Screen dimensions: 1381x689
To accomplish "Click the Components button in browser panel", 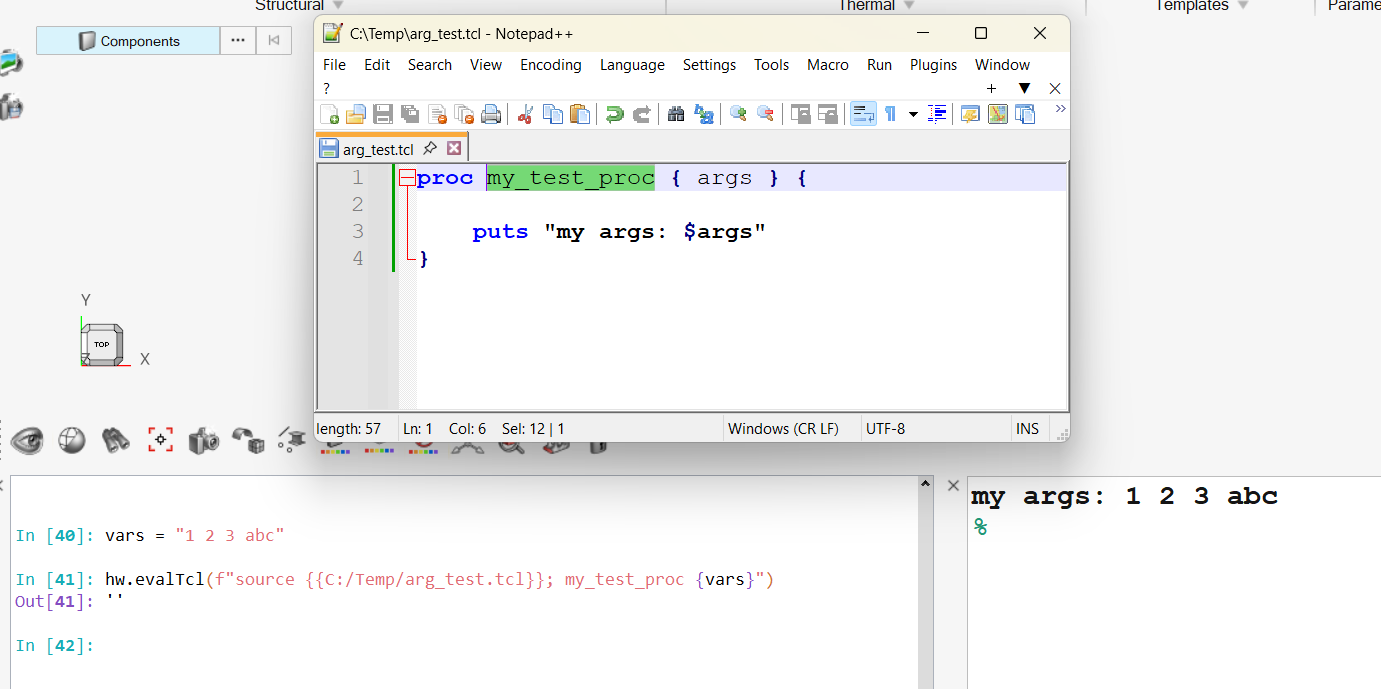I will click(128, 41).
